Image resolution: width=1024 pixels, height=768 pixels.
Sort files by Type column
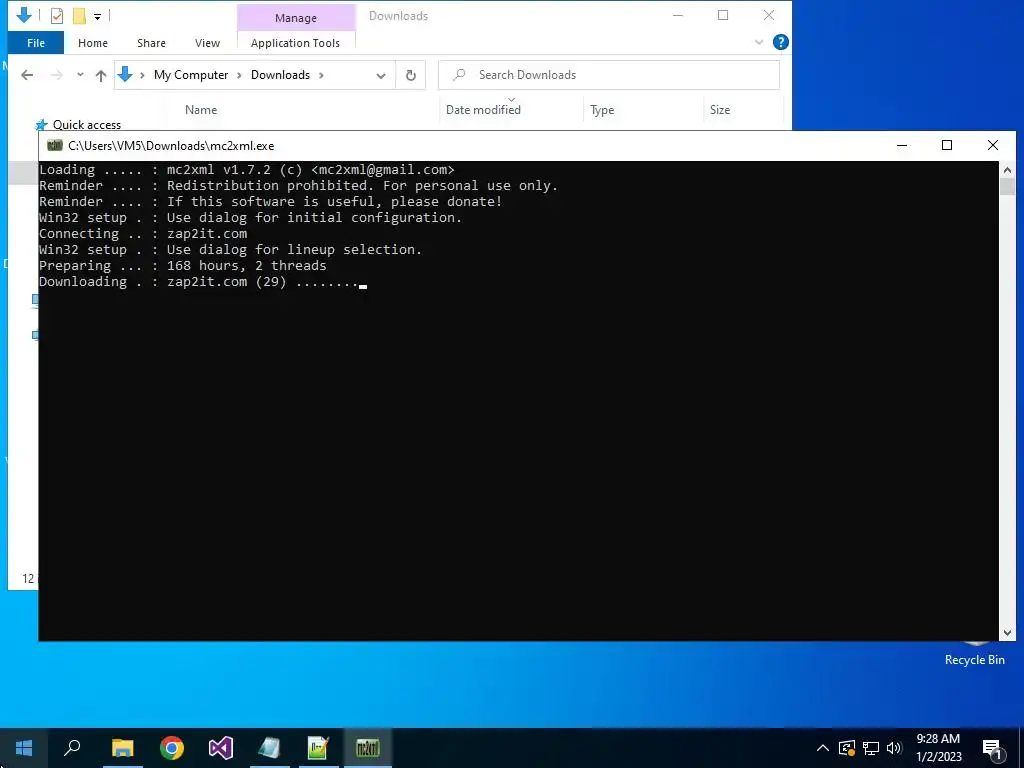pos(601,110)
